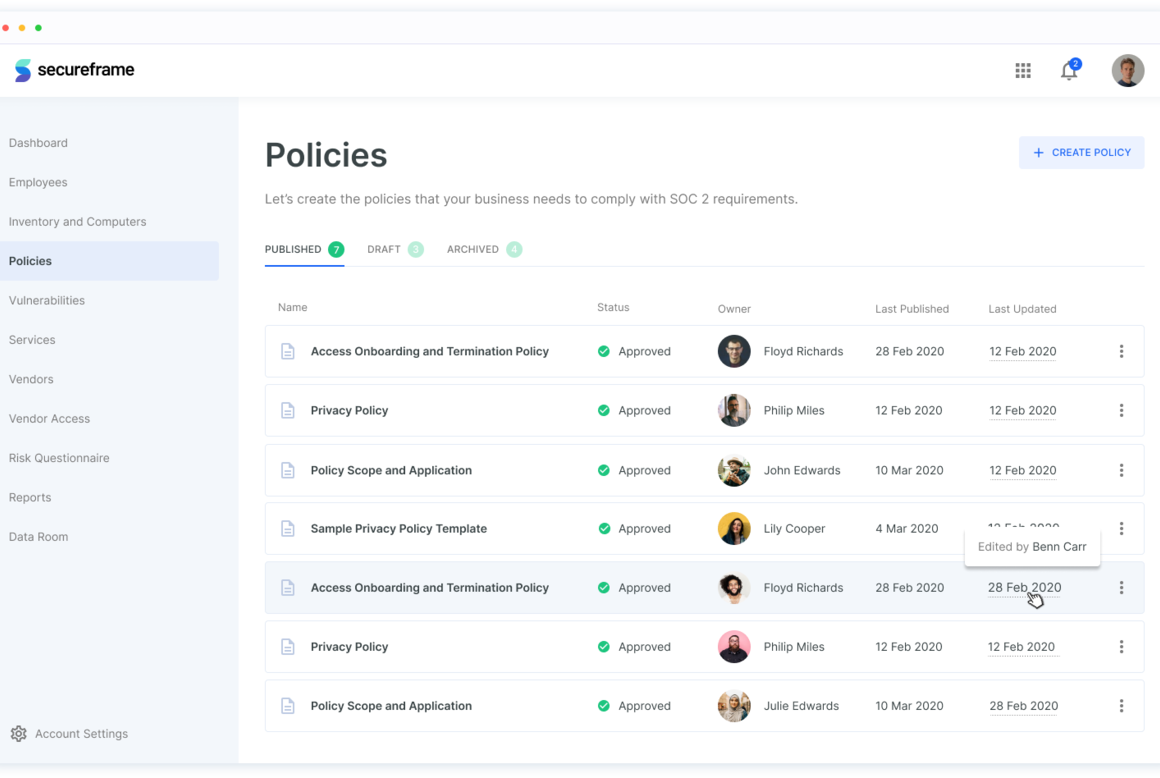The image size is (1160, 778).
Task: Click document icon of Julie Edwards' policy row
Action: coord(288,706)
